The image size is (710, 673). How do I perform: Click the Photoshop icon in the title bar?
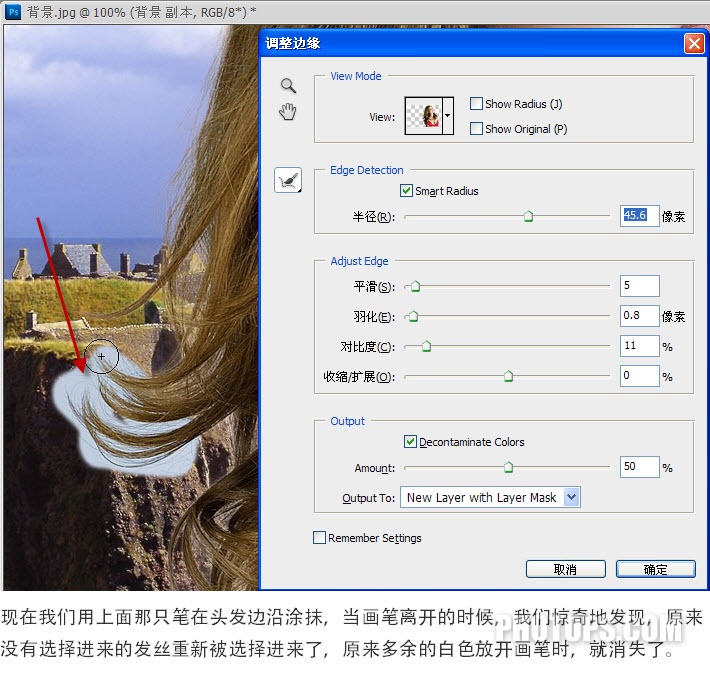(x=13, y=12)
